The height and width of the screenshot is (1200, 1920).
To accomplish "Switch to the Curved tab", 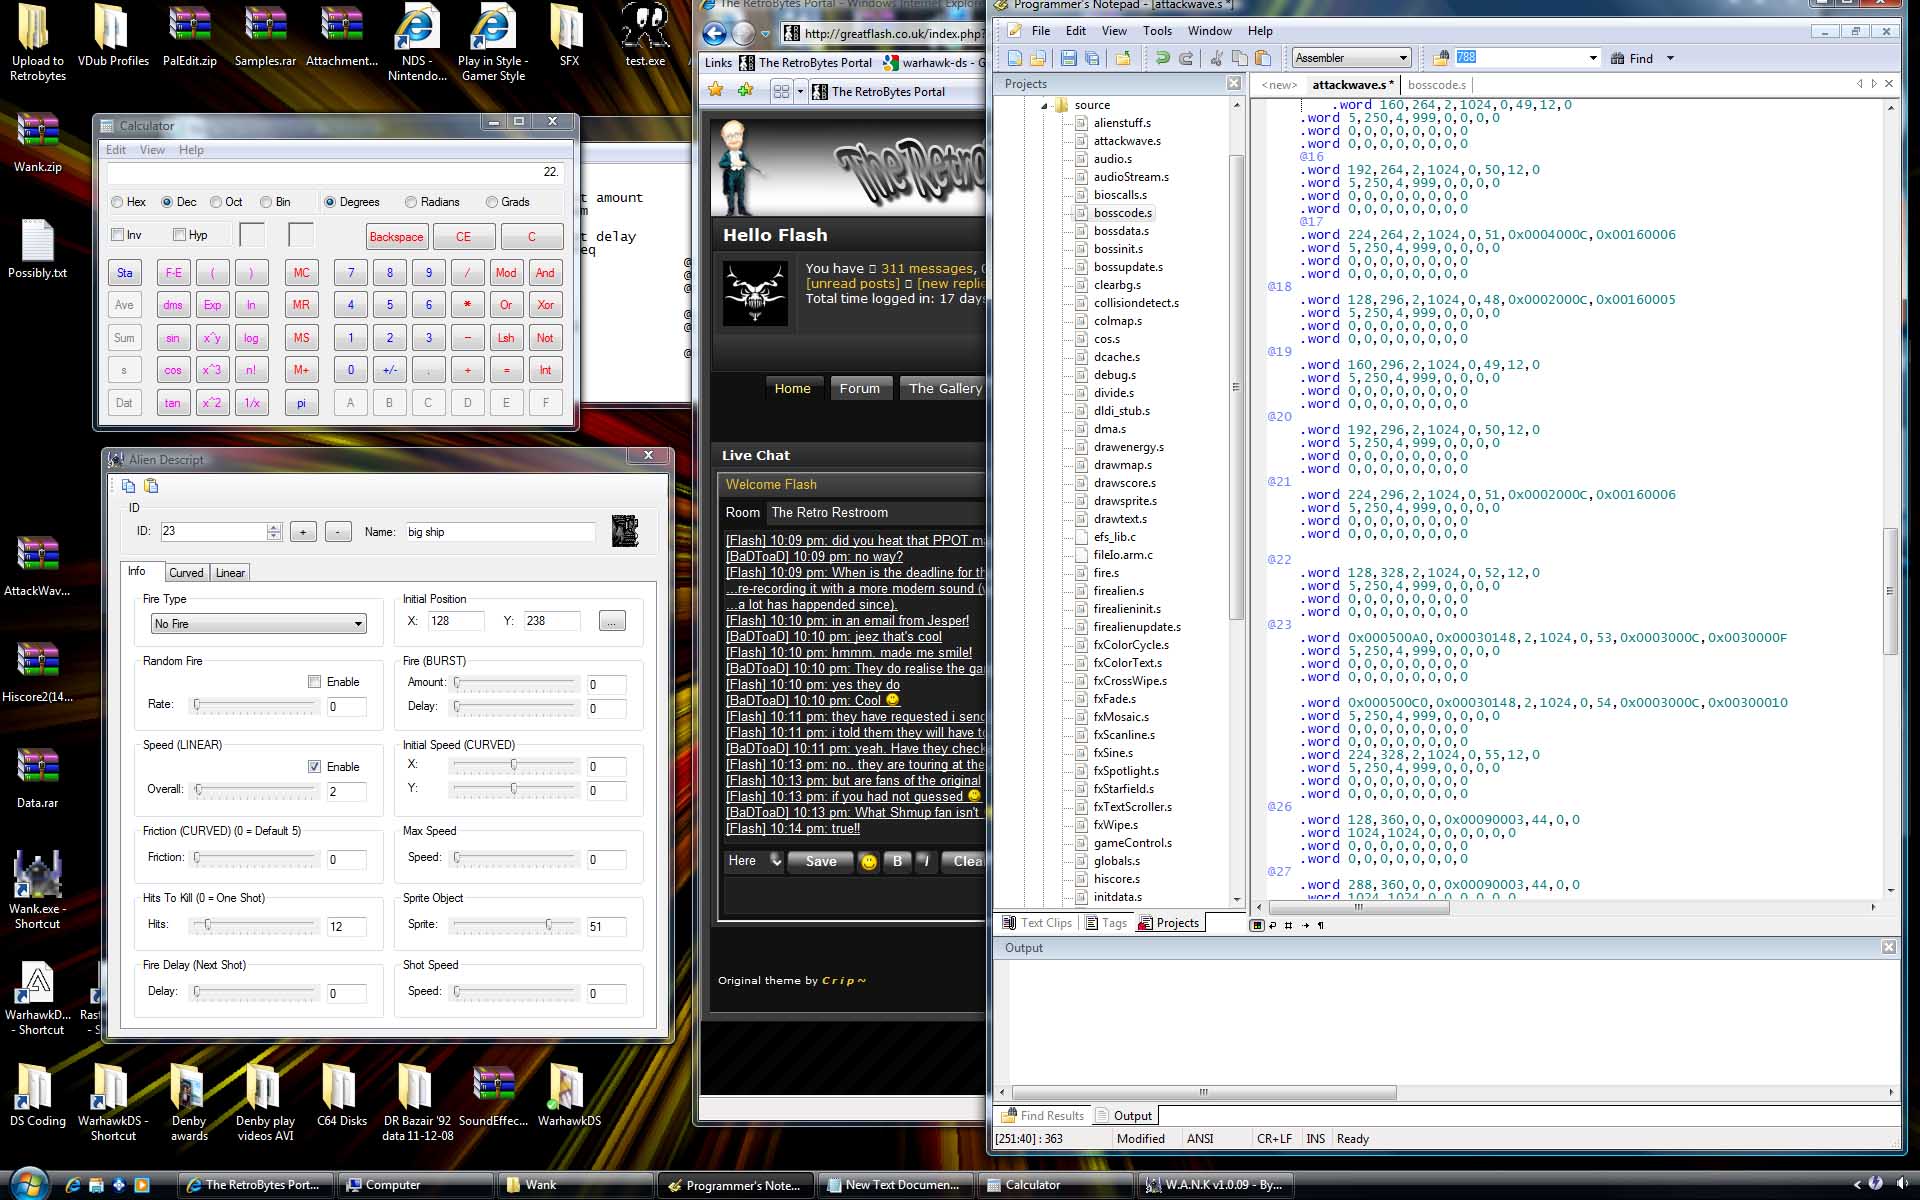I will pyautogui.click(x=186, y=573).
